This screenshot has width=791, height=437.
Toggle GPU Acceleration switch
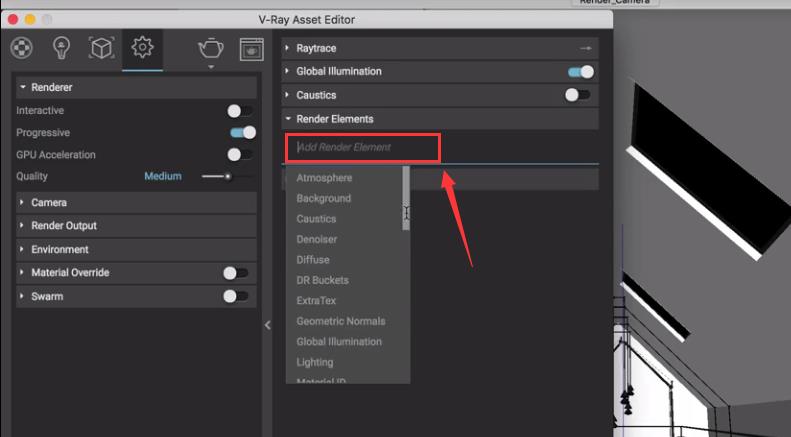click(240, 154)
